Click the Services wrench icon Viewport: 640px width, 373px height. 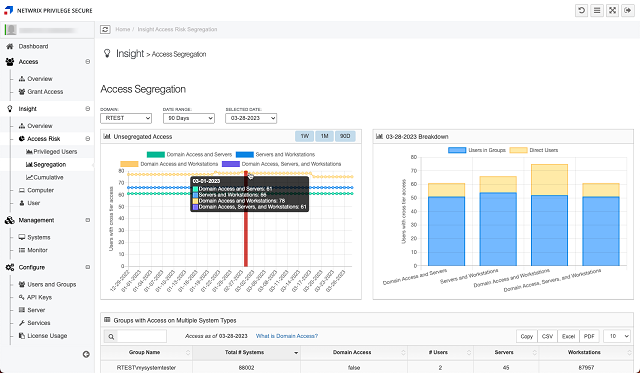pyautogui.click(x=22, y=323)
